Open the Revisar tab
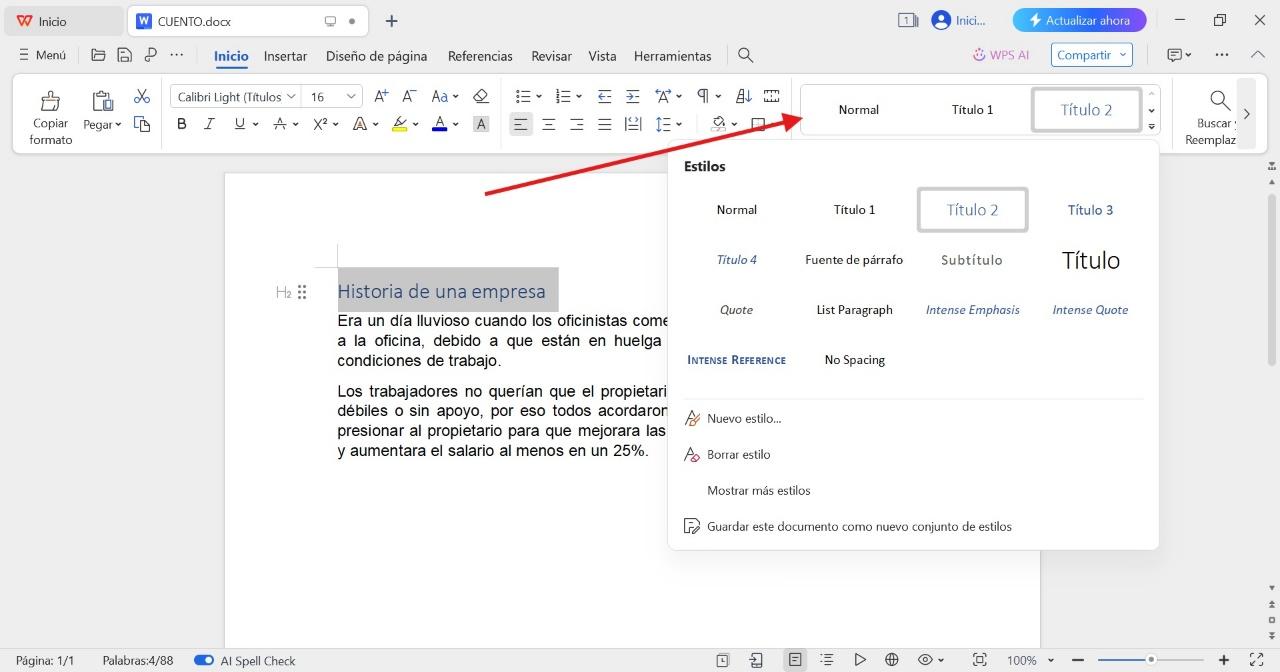This screenshot has height=672, width=1280. 551,56
